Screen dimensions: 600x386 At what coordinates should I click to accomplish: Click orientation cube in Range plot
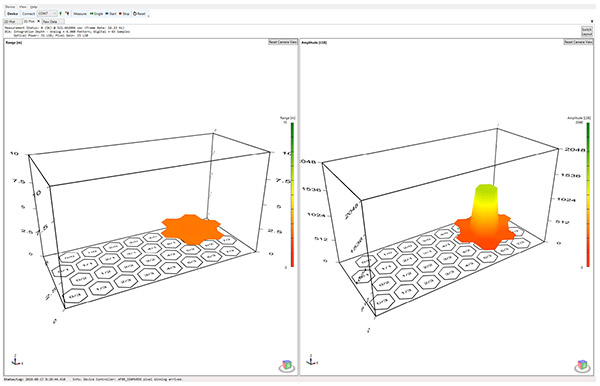[287, 365]
